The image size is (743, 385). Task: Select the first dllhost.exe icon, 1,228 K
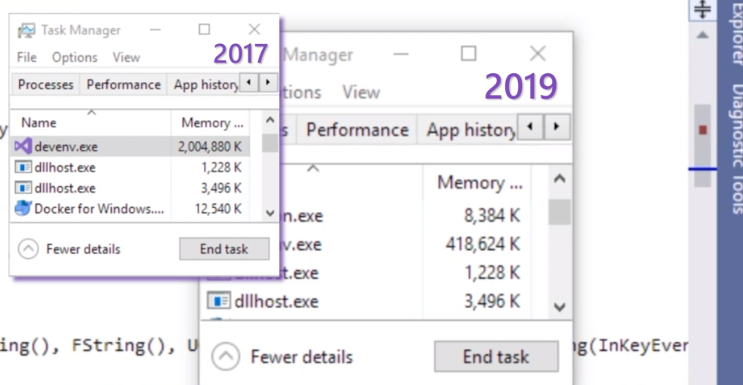[x=23, y=167]
